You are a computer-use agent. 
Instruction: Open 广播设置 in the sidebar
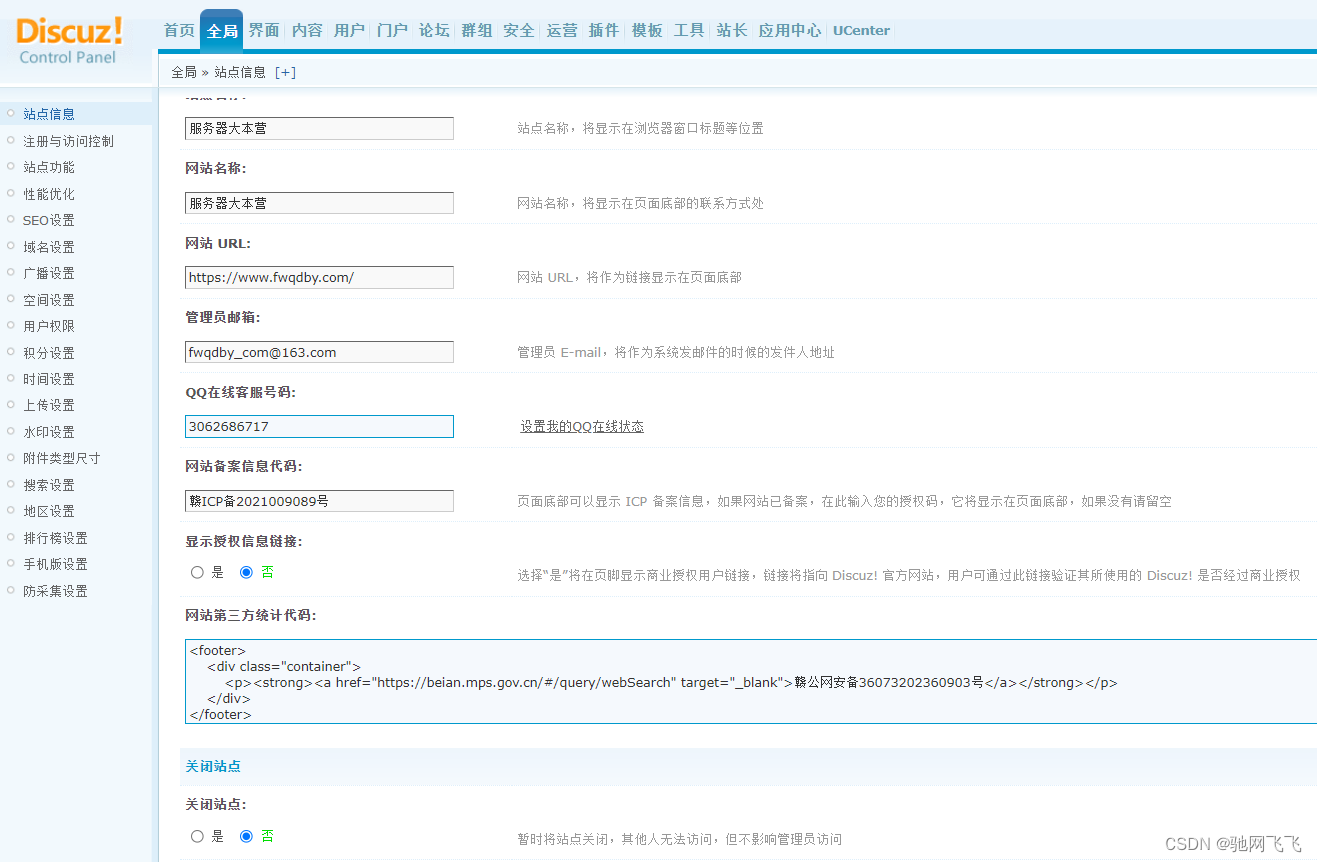tap(49, 273)
